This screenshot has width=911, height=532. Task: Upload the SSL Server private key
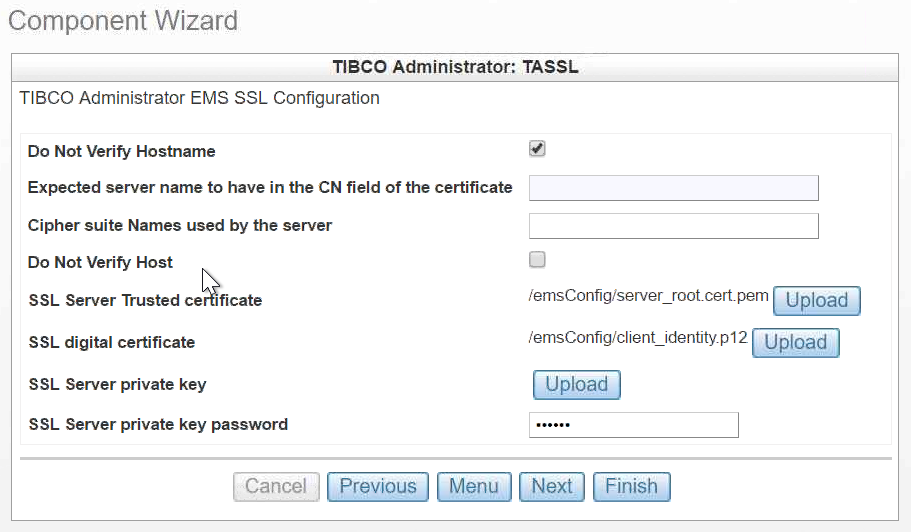[x=576, y=384]
